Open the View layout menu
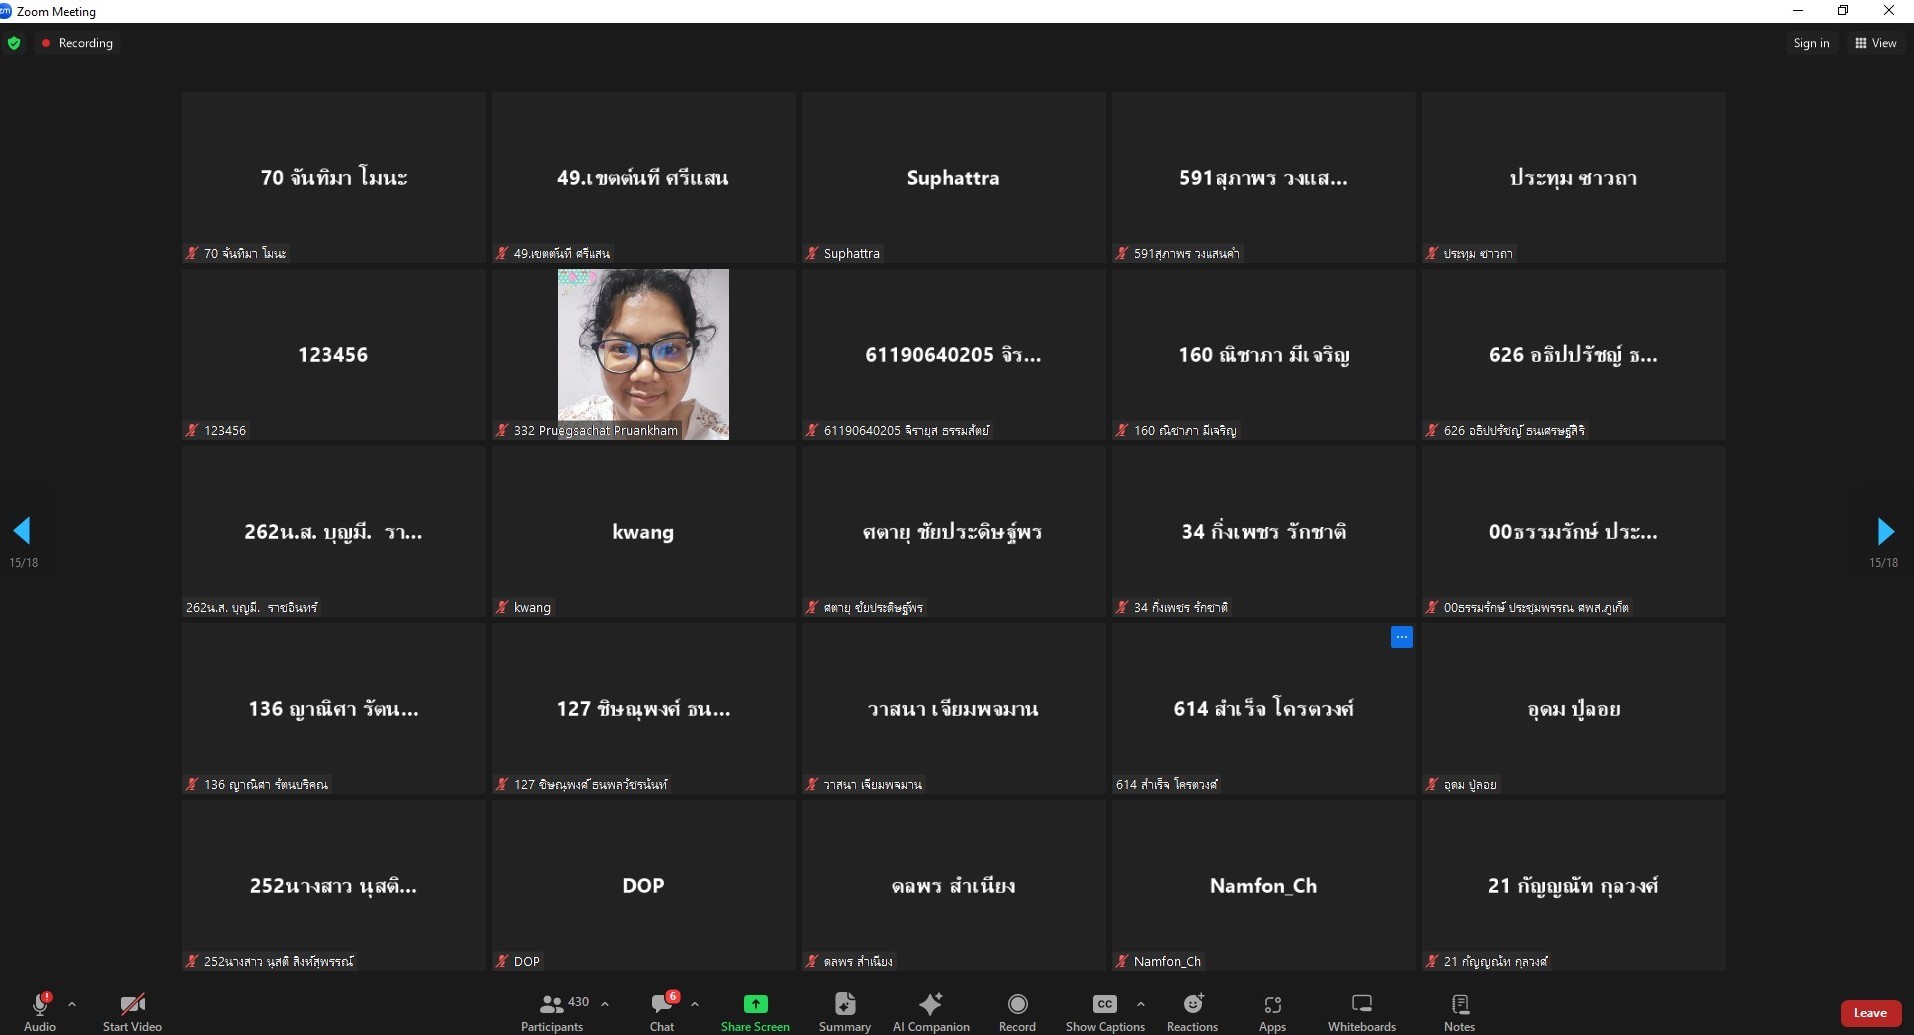The image size is (1914, 1035). pos(1876,43)
